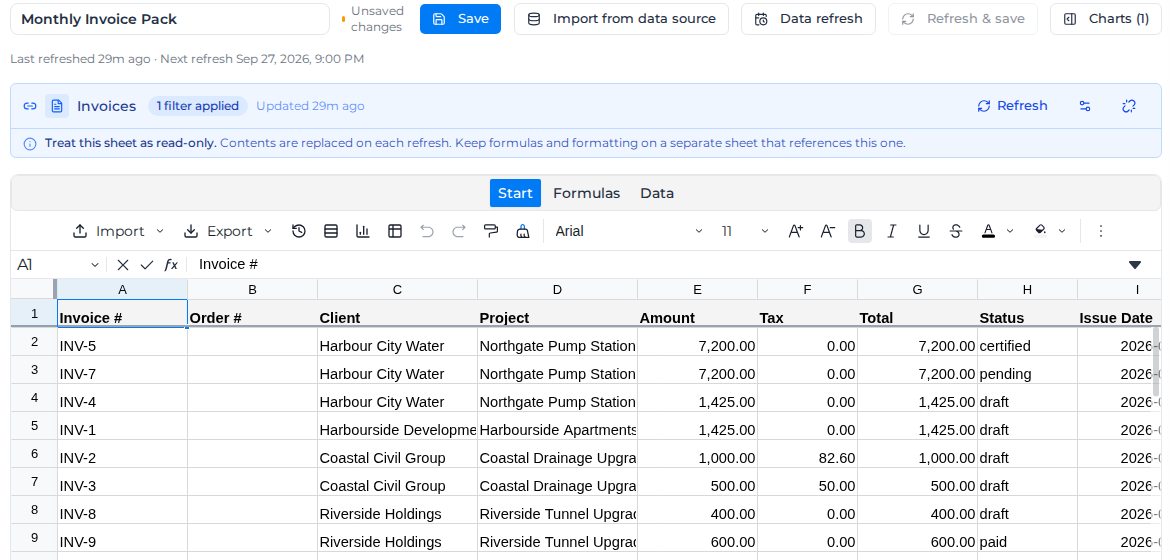Open the version history clock icon

pyautogui.click(x=299, y=231)
